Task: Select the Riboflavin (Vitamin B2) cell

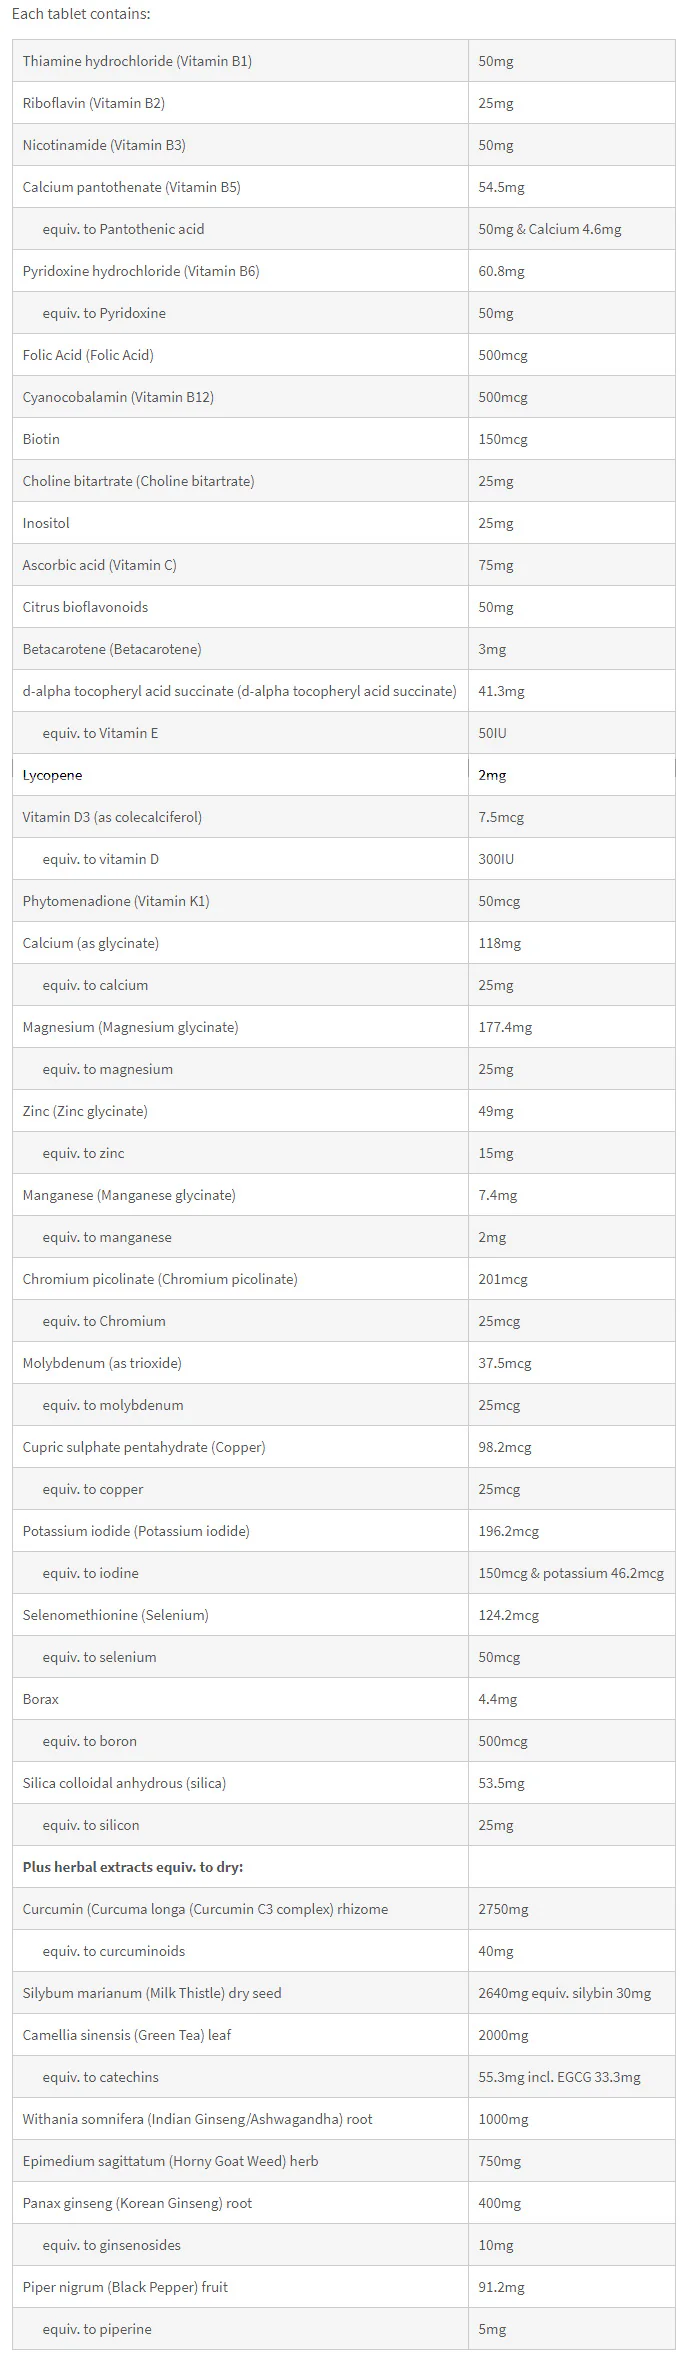Action: click(240, 103)
